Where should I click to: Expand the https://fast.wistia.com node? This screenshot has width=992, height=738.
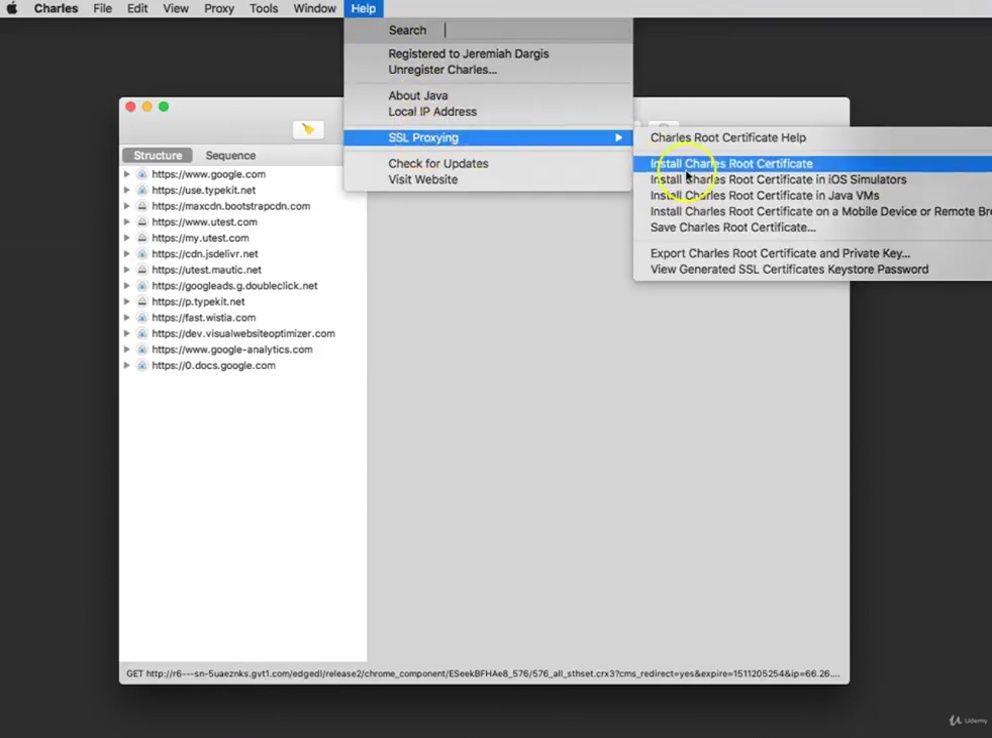pos(127,317)
